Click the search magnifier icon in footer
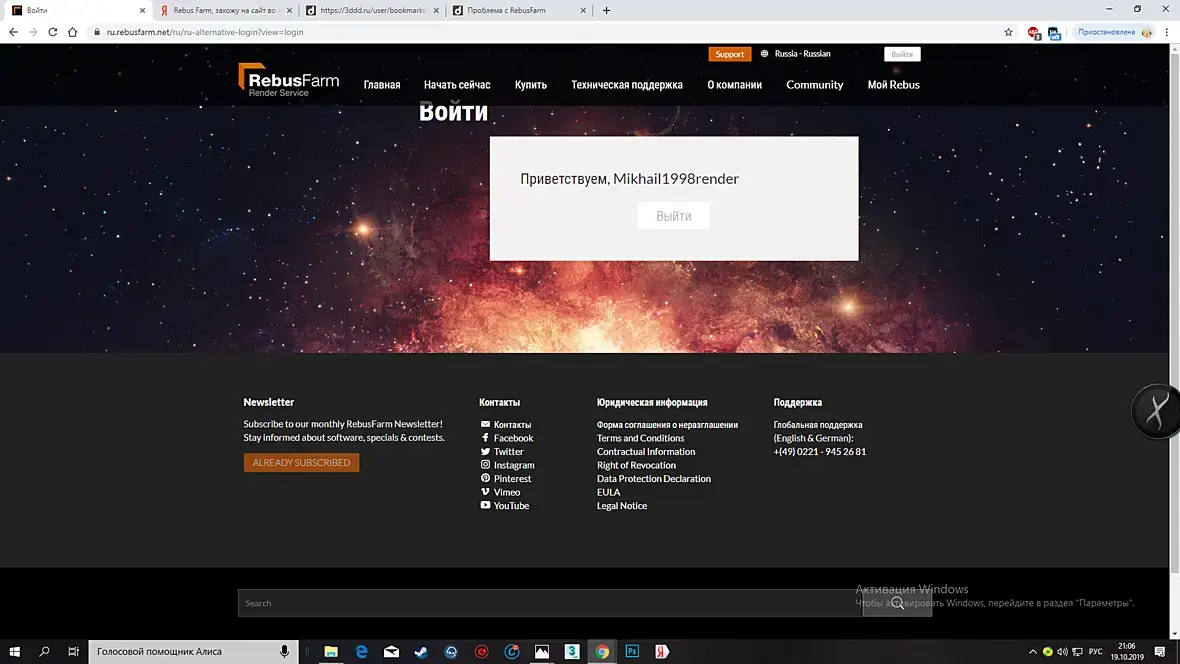The image size is (1180, 664). (897, 603)
